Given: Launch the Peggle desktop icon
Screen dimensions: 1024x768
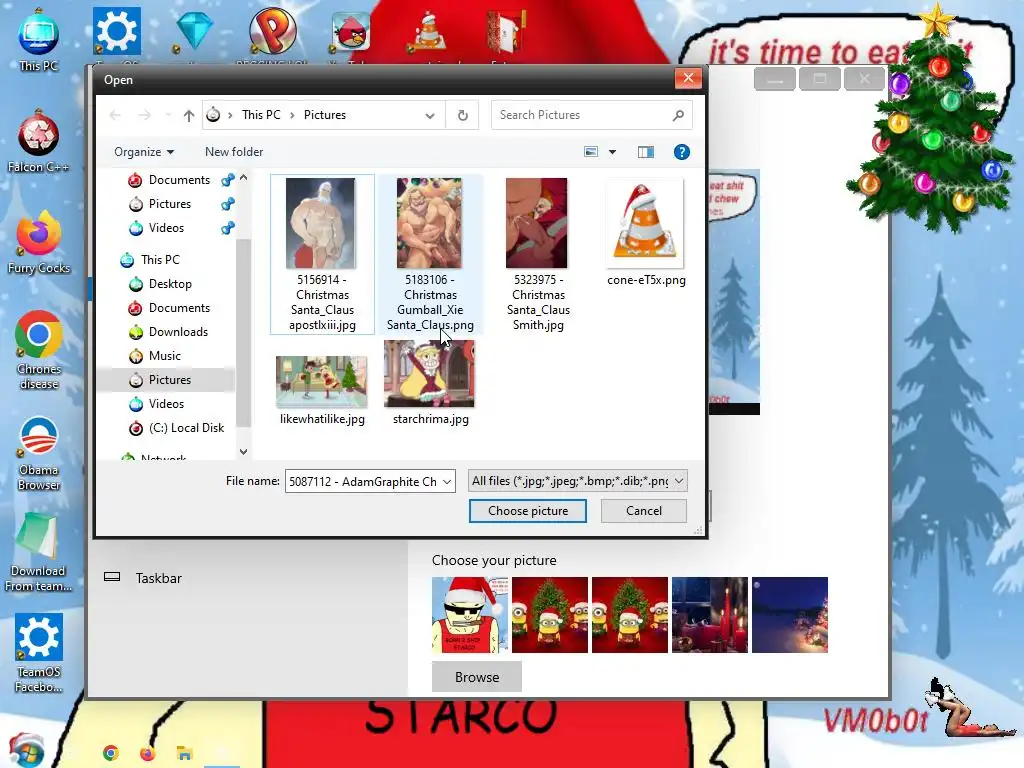Looking at the screenshot, I should pyautogui.click(x=272, y=31).
